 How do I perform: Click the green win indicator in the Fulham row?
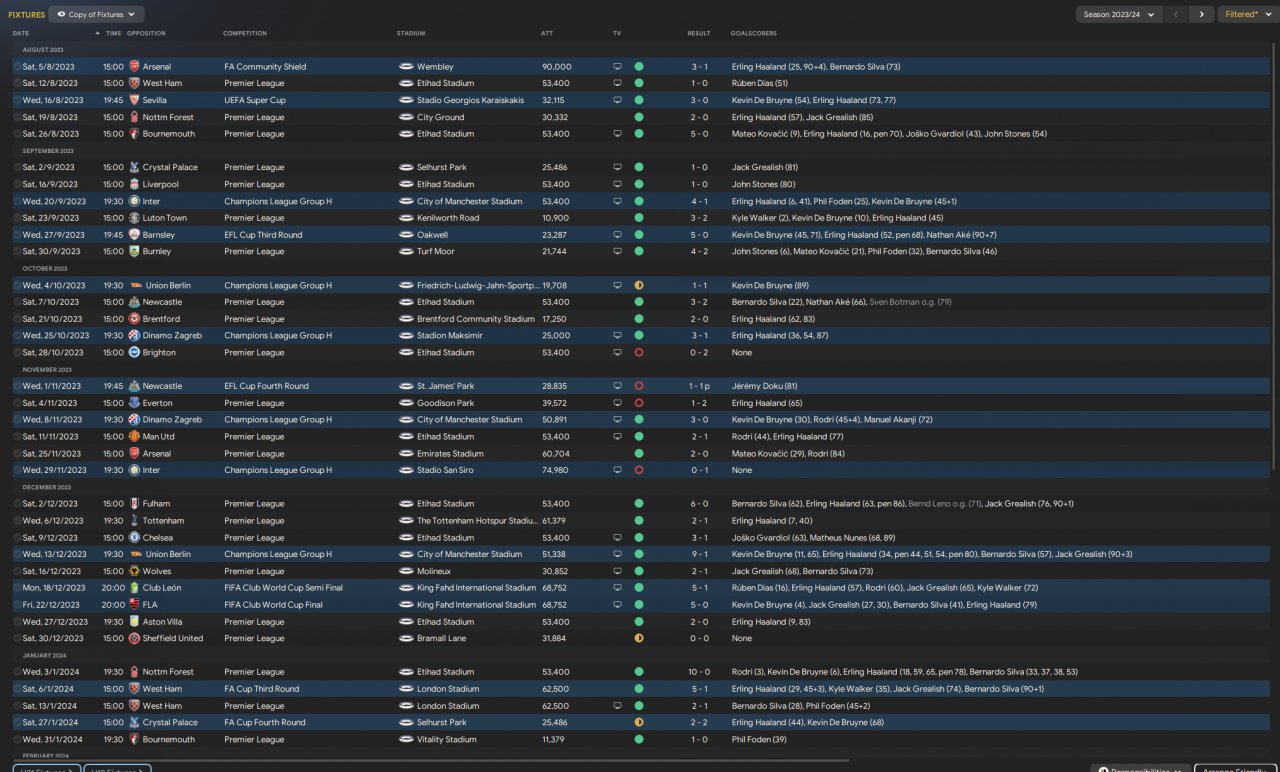[639, 504]
